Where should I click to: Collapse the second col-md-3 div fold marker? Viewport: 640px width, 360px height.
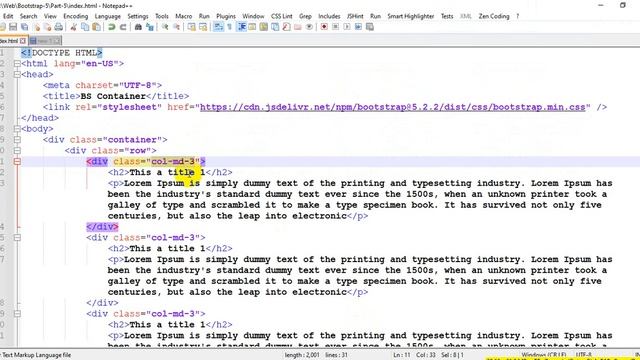coord(17,238)
